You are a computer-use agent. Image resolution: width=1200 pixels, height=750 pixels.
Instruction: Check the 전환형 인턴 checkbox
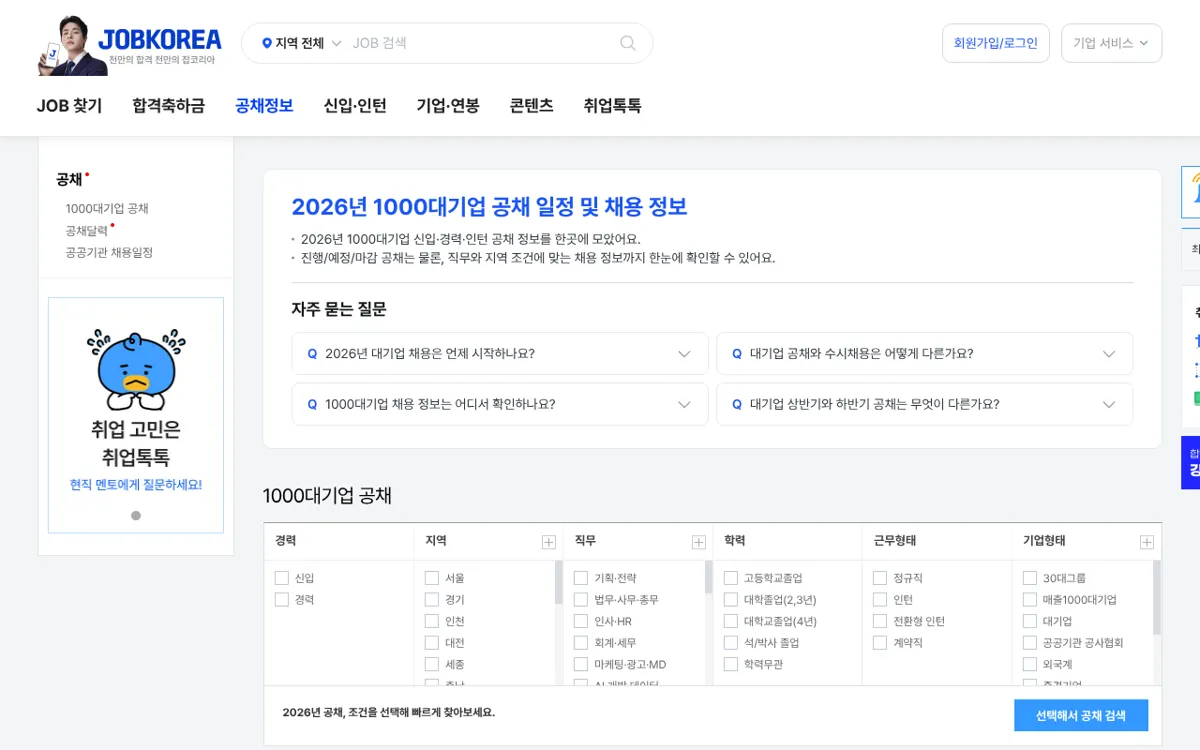[880, 621]
